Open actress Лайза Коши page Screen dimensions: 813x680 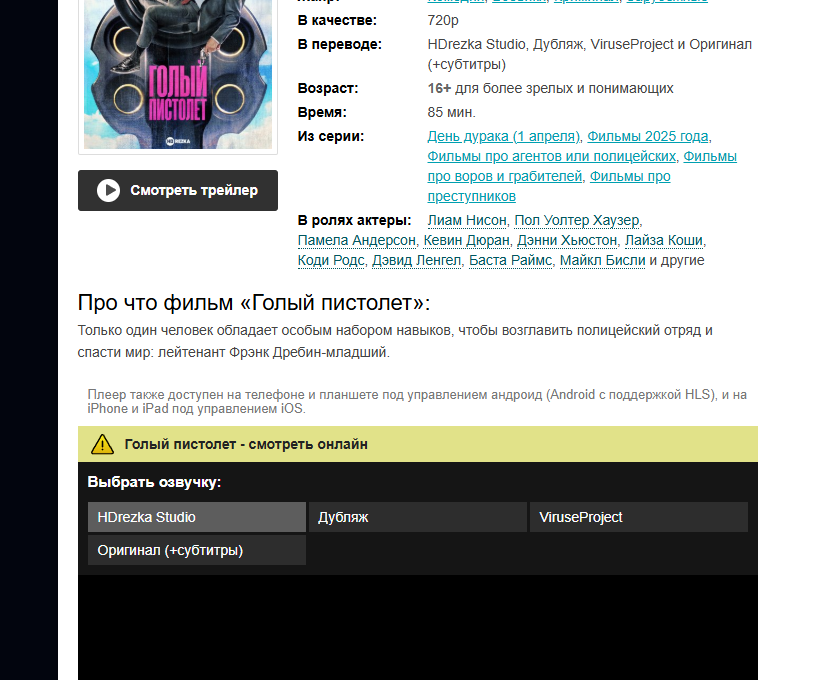(x=664, y=241)
